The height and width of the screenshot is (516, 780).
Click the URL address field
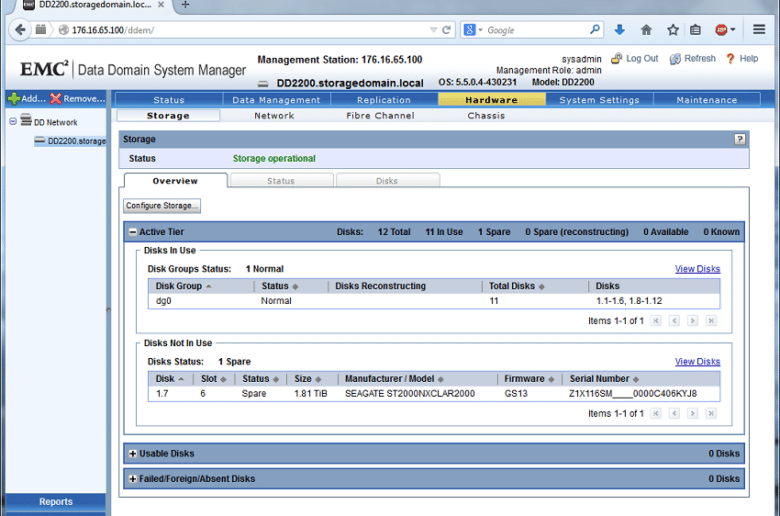pyautogui.click(x=249, y=30)
